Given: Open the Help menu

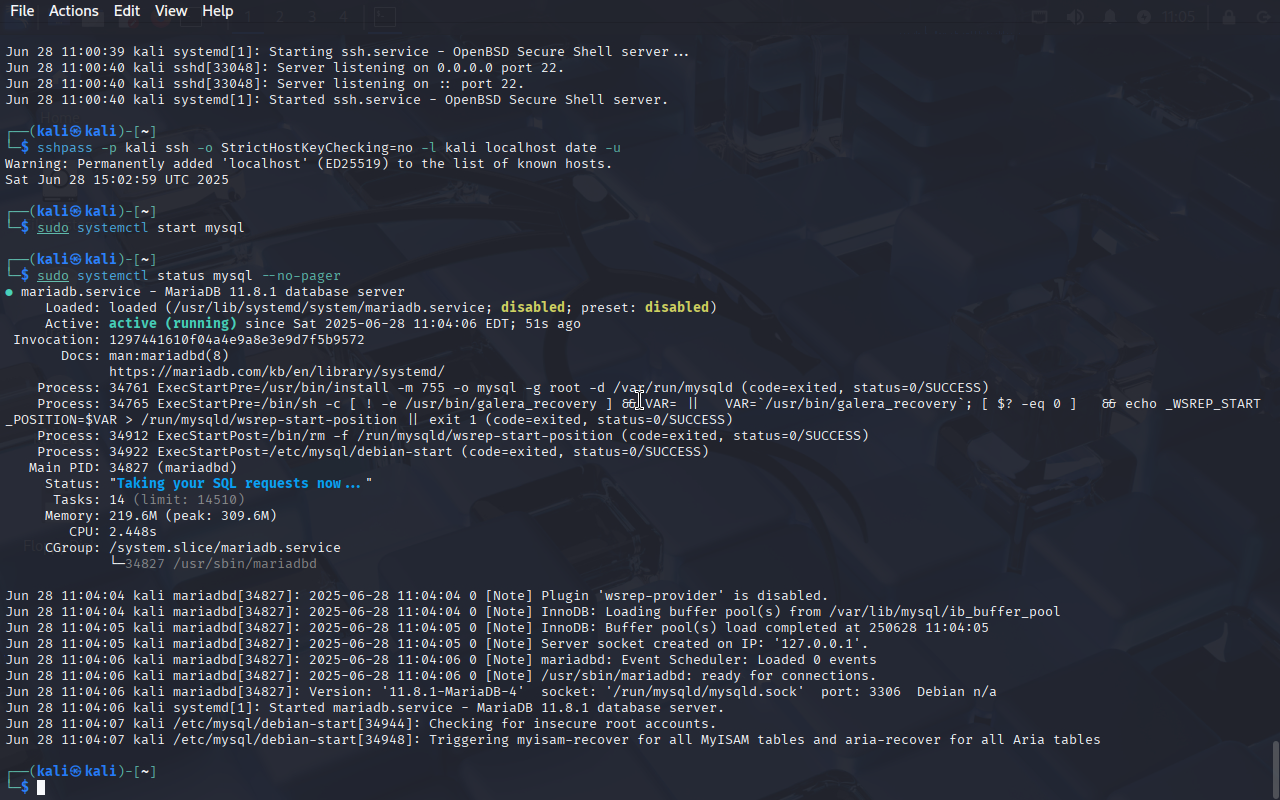Looking at the screenshot, I should 217,11.
